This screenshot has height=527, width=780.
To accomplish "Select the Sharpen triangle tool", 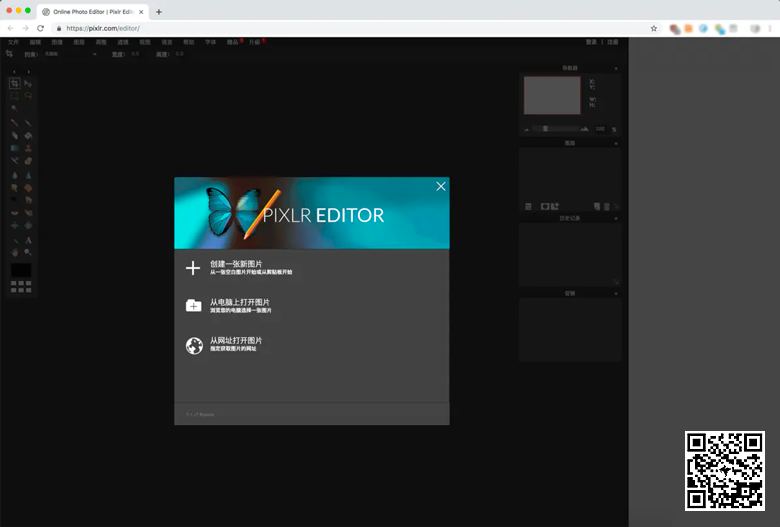I will pyautogui.click(x=28, y=175).
